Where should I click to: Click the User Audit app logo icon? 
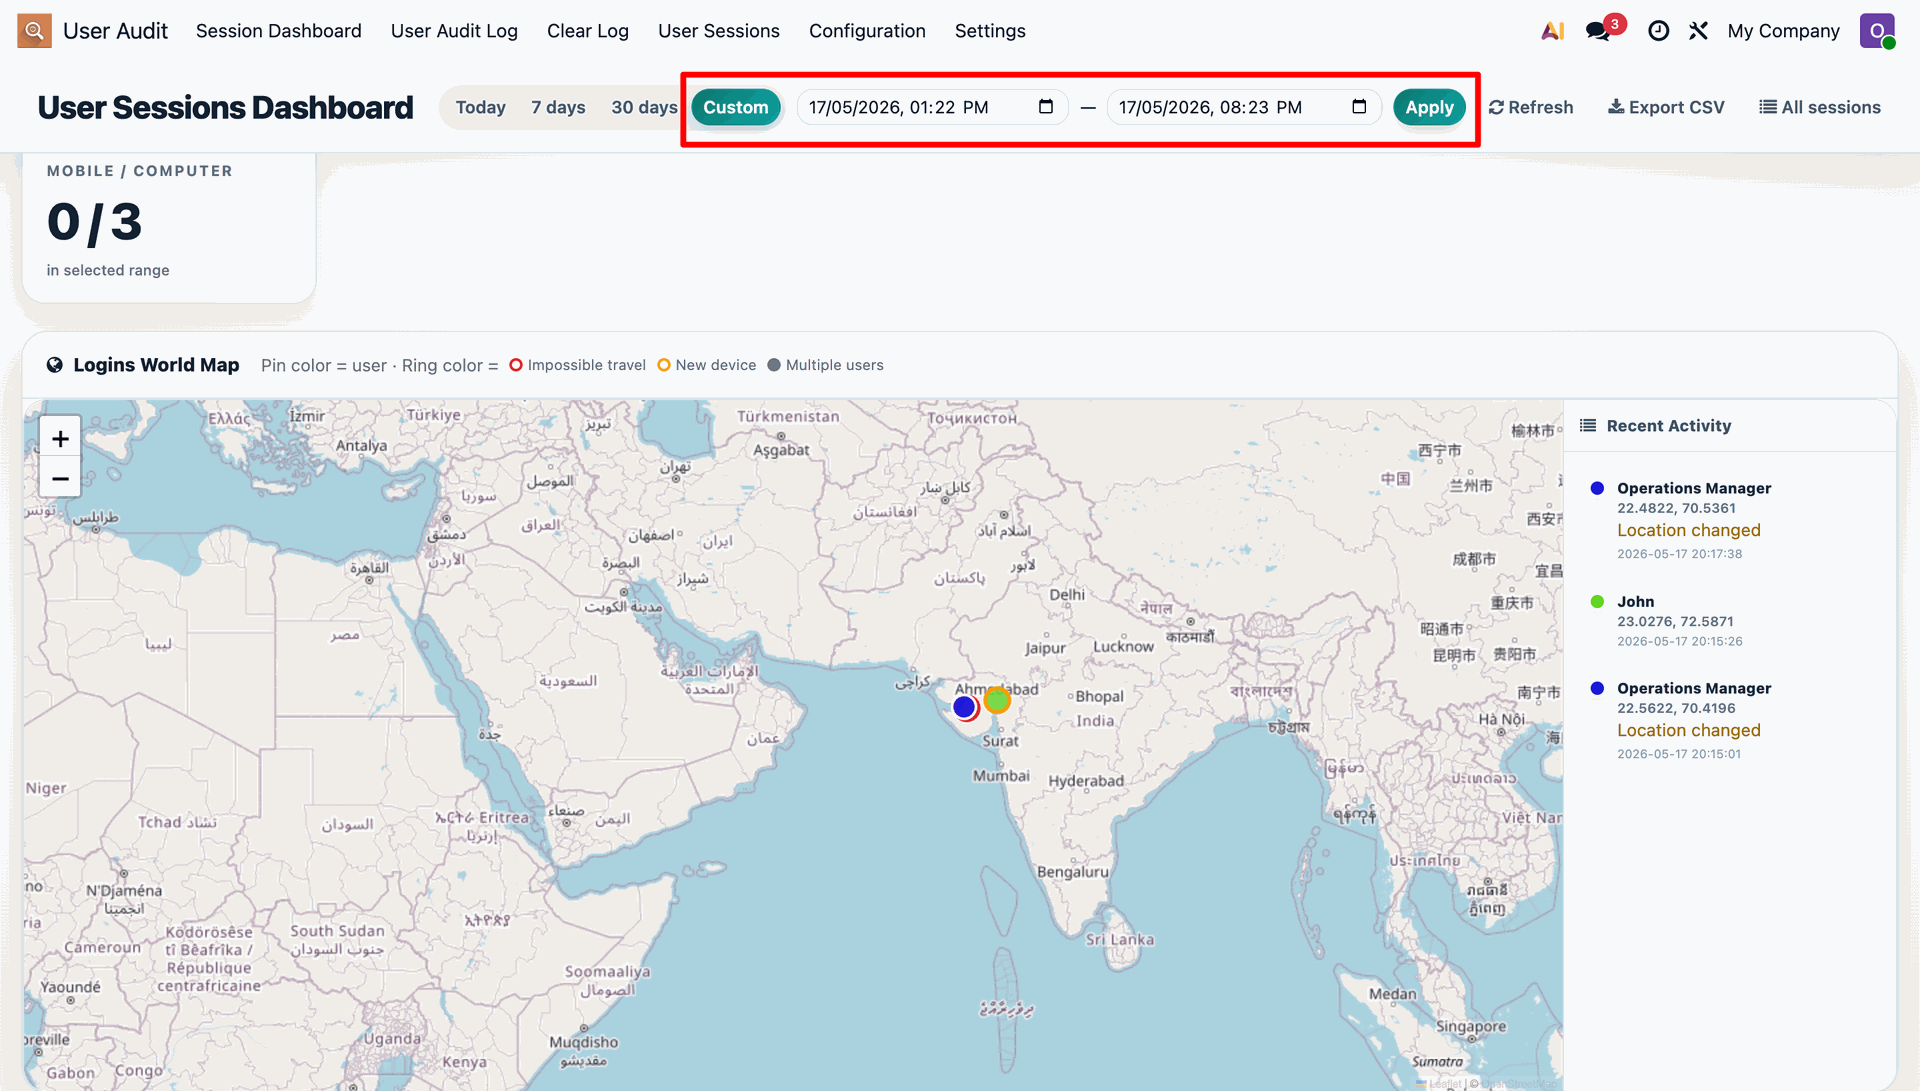[x=34, y=31]
